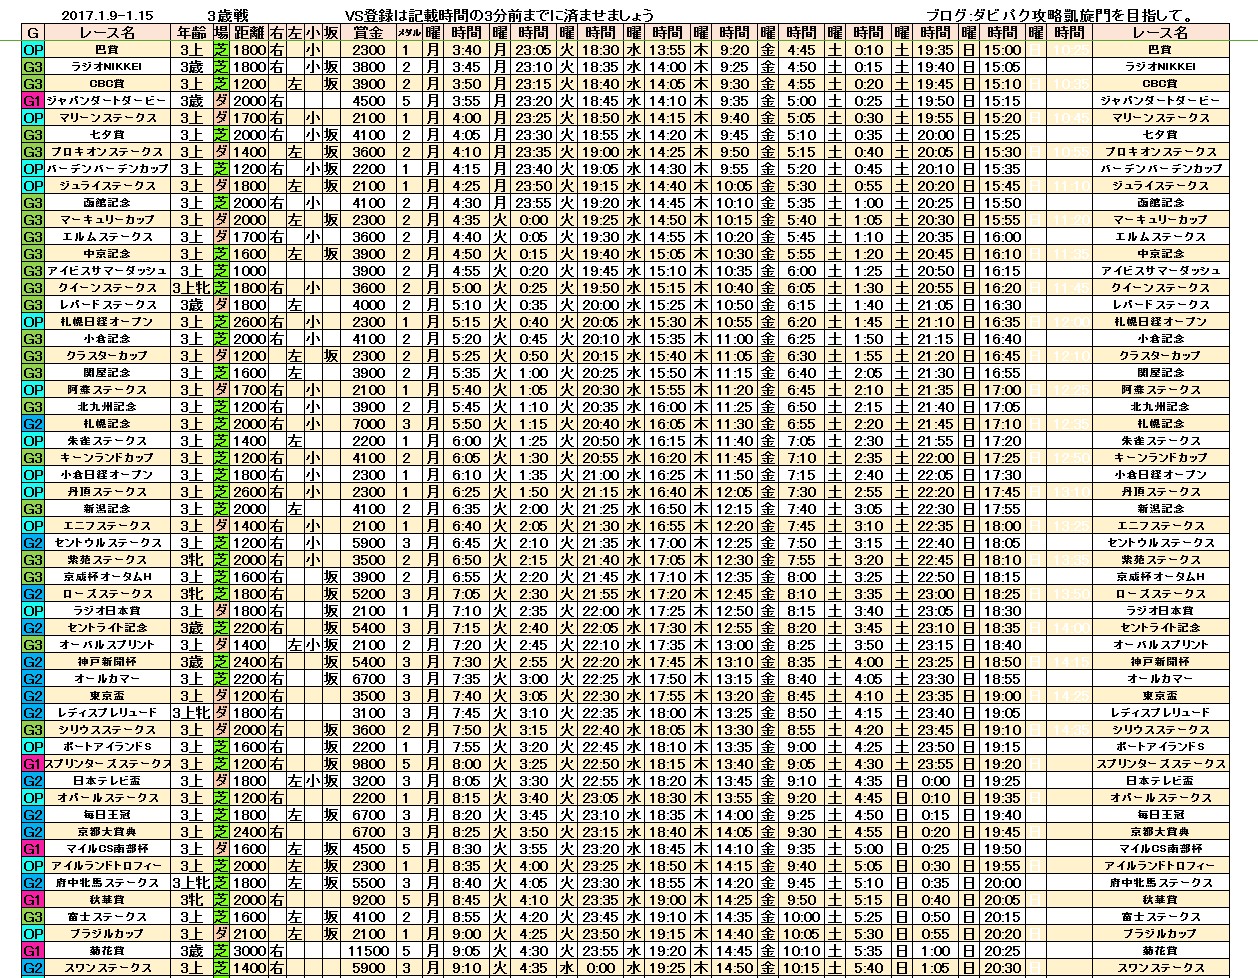The height and width of the screenshot is (978, 1258).
Task: Select time 19:35 in the 巴賞 row
Action: click(x=936, y=50)
